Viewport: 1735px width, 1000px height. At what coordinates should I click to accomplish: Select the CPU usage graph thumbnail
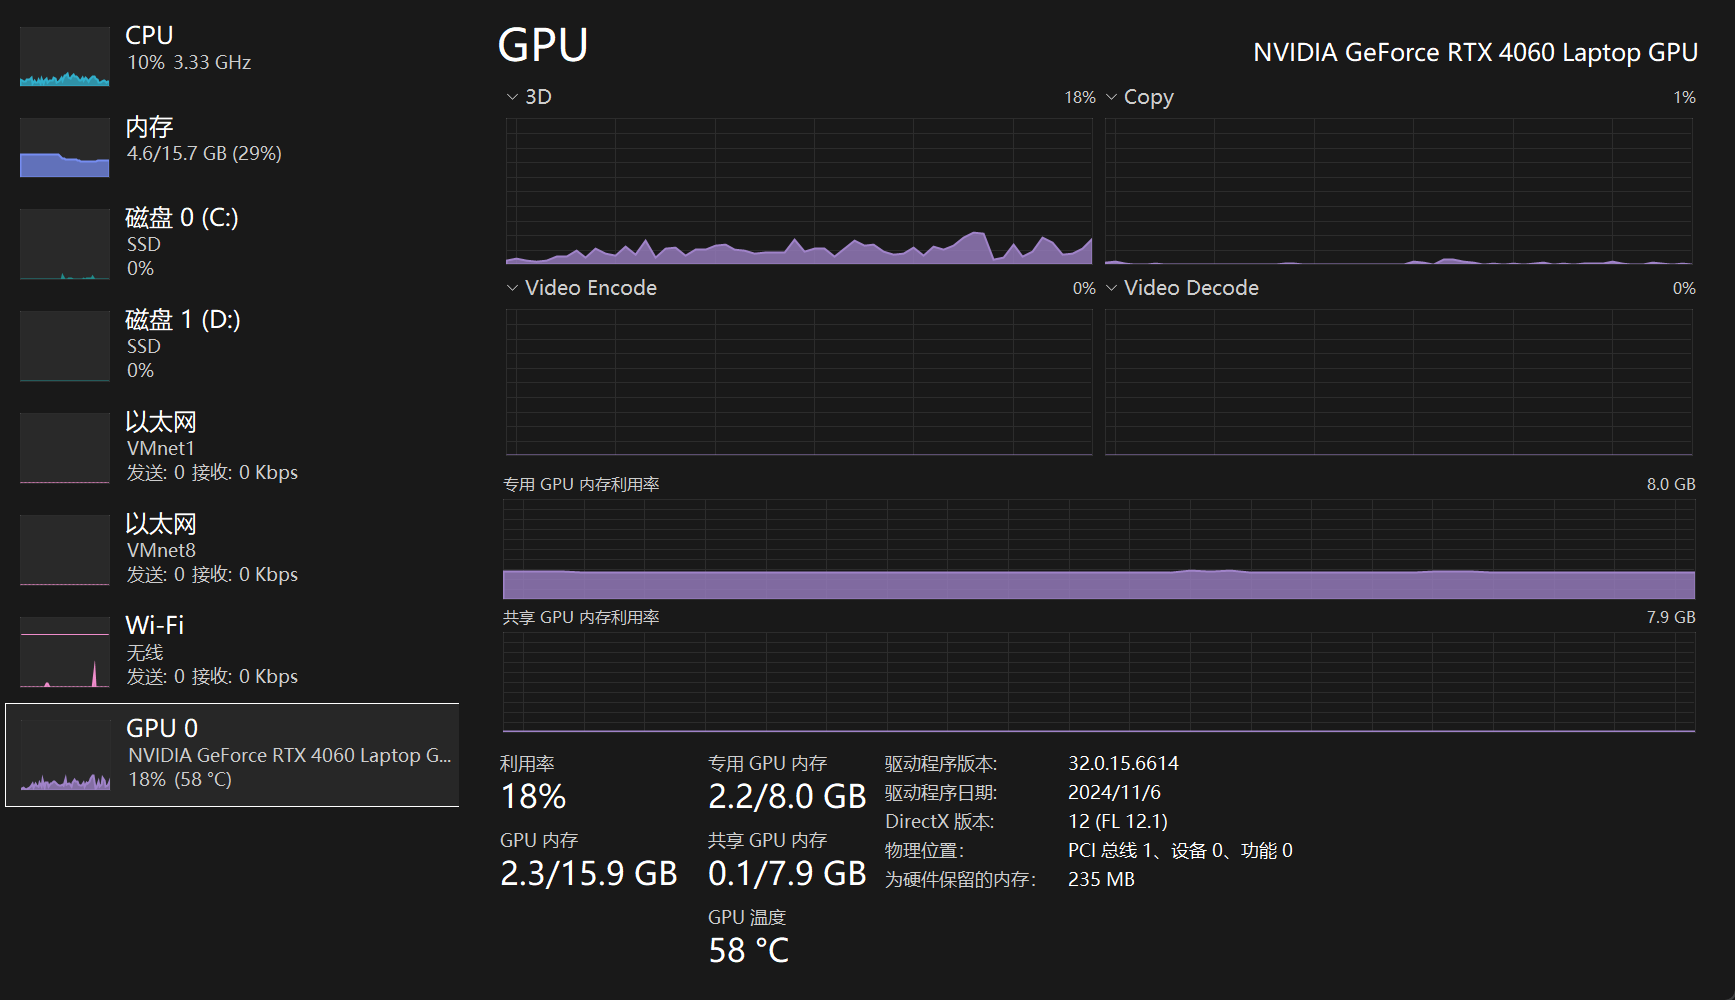coord(65,57)
